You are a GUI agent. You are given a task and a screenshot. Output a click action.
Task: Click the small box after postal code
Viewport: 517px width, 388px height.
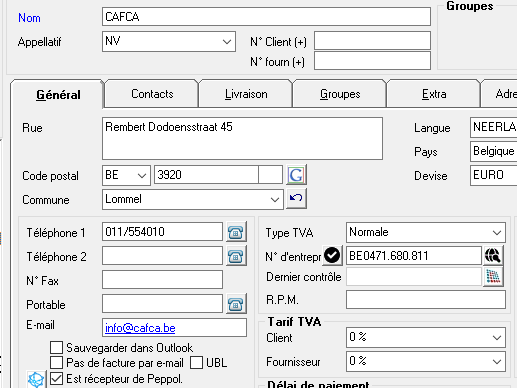(271, 175)
